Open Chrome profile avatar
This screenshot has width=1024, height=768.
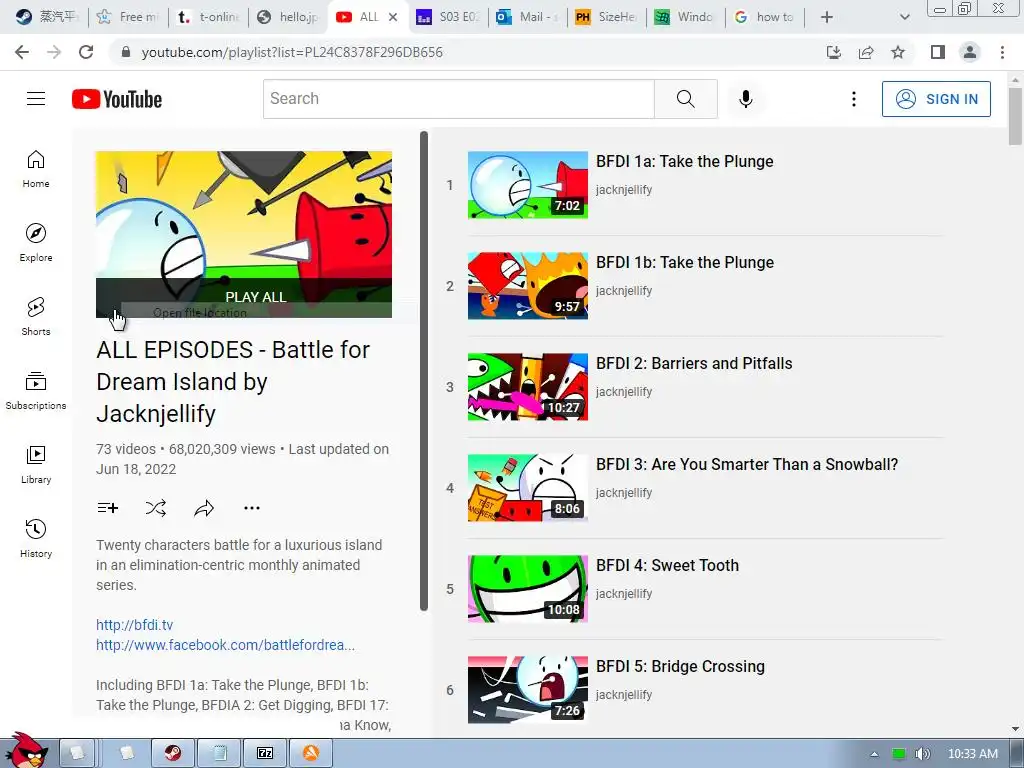pos(970,52)
